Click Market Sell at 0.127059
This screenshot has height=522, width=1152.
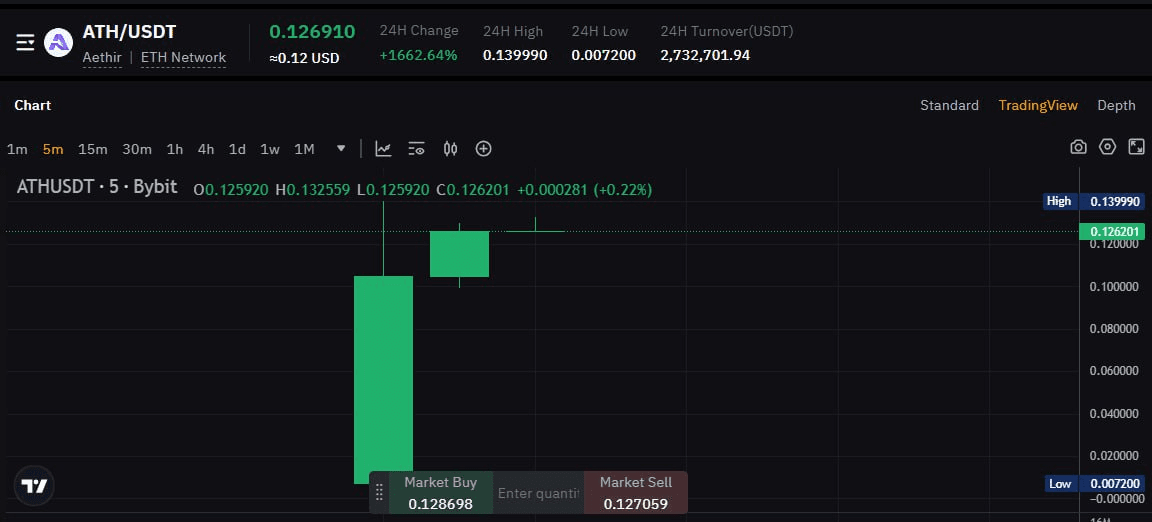click(636, 493)
